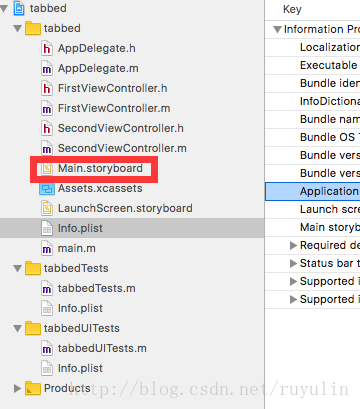Select the Localization key row
The width and height of the screenshot is (360, 409).
[313, 47]
